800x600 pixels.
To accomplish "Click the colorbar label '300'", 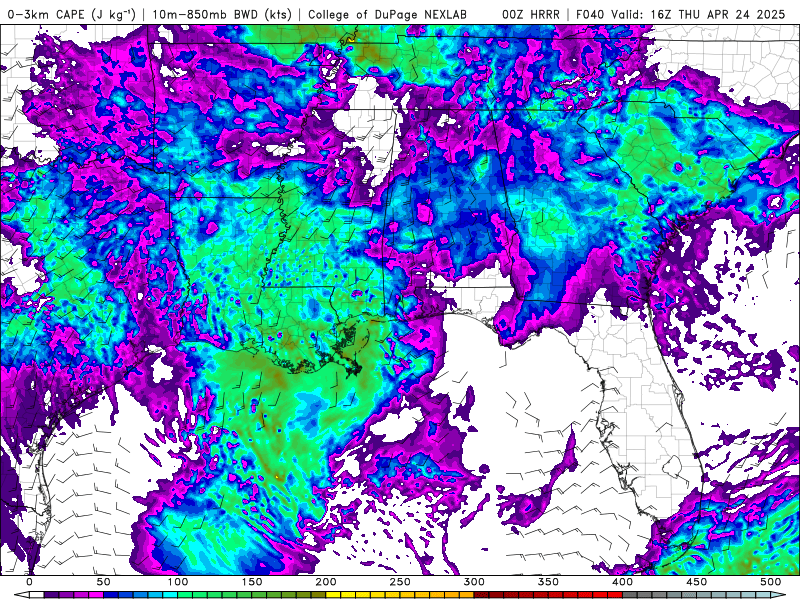I will (x=474, y=582).
